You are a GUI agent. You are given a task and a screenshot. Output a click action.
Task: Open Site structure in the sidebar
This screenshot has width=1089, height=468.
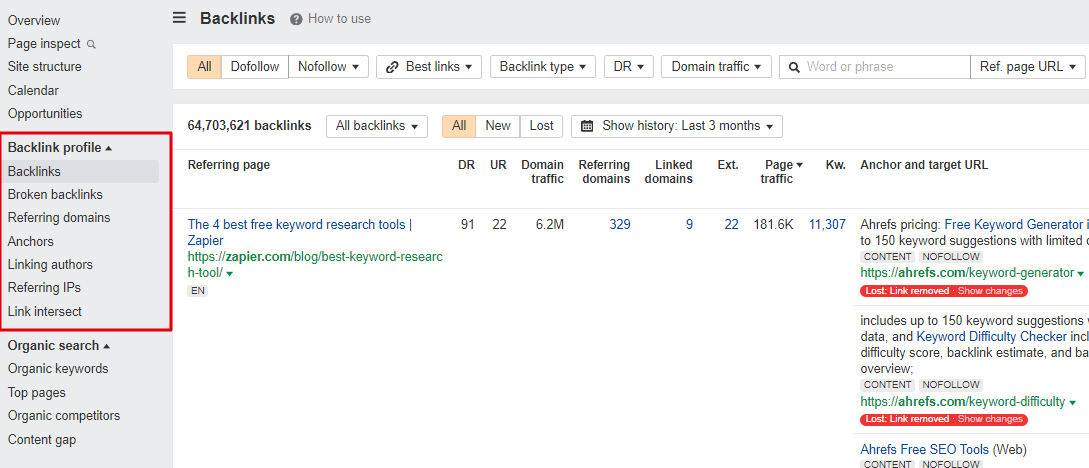coord(44,67)
